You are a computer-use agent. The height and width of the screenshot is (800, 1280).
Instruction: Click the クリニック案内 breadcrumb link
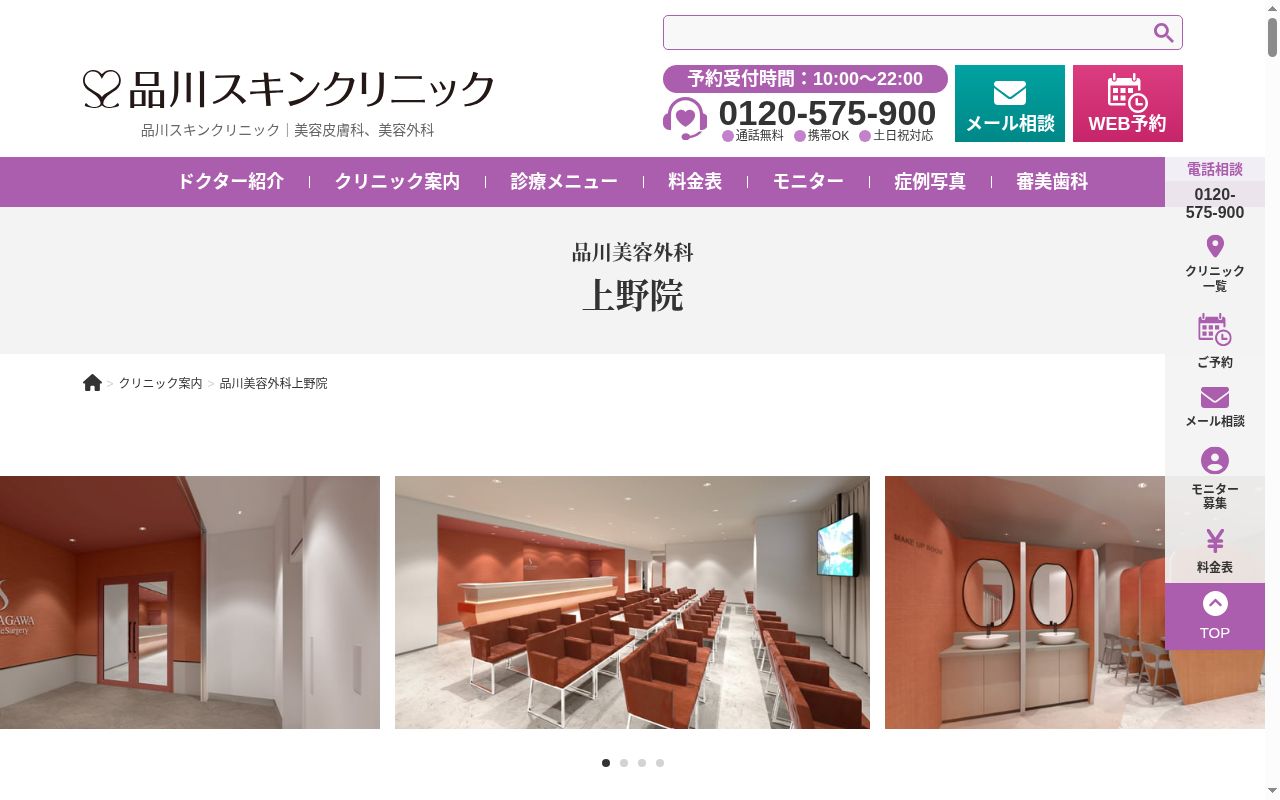[160, 384]
